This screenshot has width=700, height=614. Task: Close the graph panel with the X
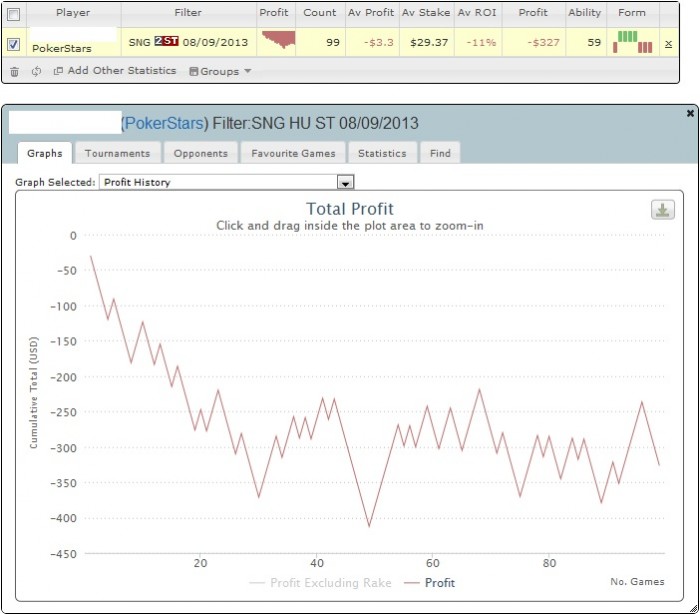click(x=690, y=113)
